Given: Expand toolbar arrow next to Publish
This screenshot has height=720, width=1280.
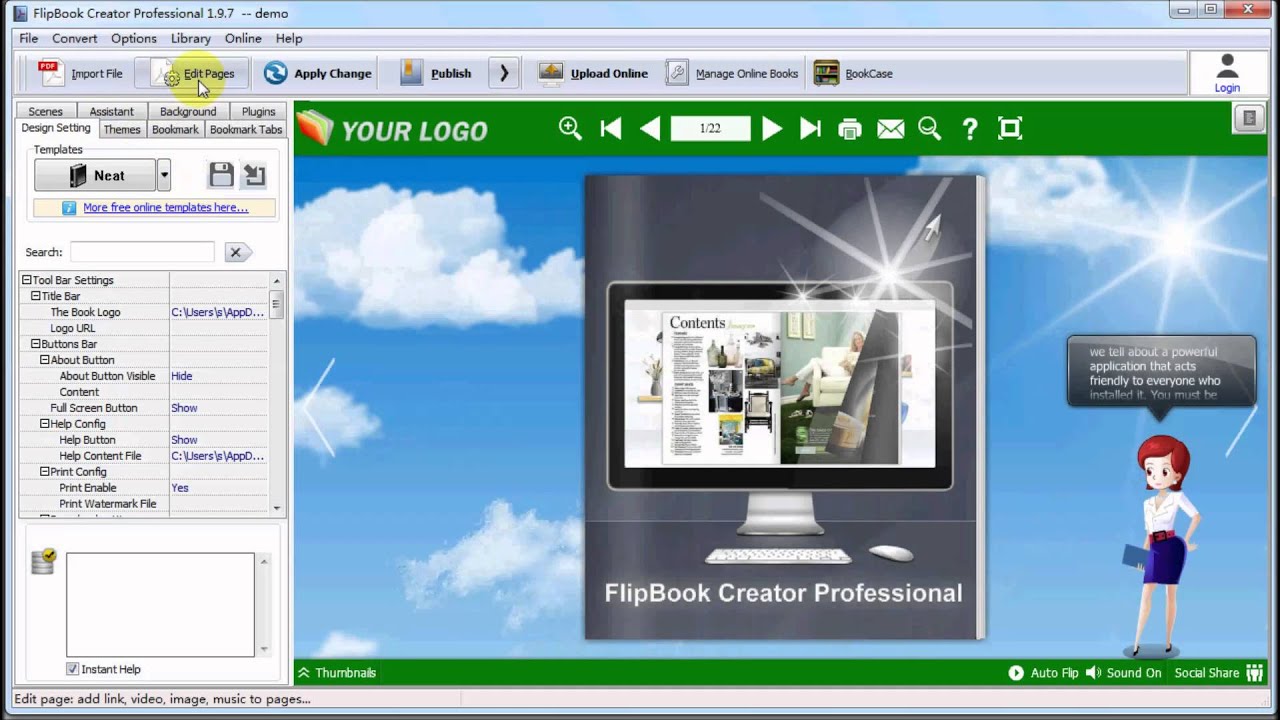Looking at the screenshot, I should coord(504,73).
